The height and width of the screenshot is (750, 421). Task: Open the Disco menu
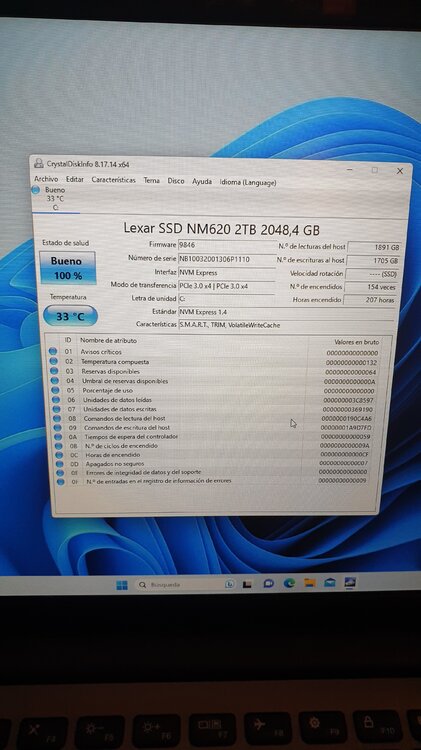176,181
